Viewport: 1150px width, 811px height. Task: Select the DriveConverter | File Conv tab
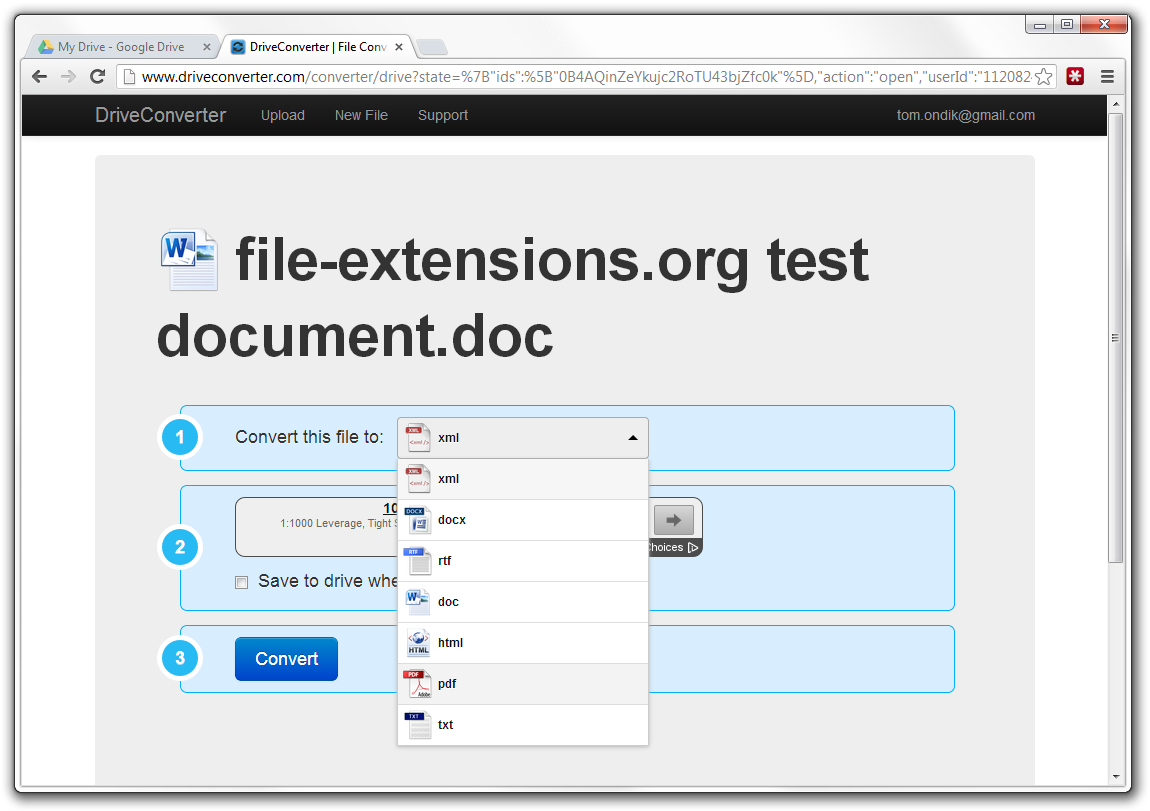317,47
